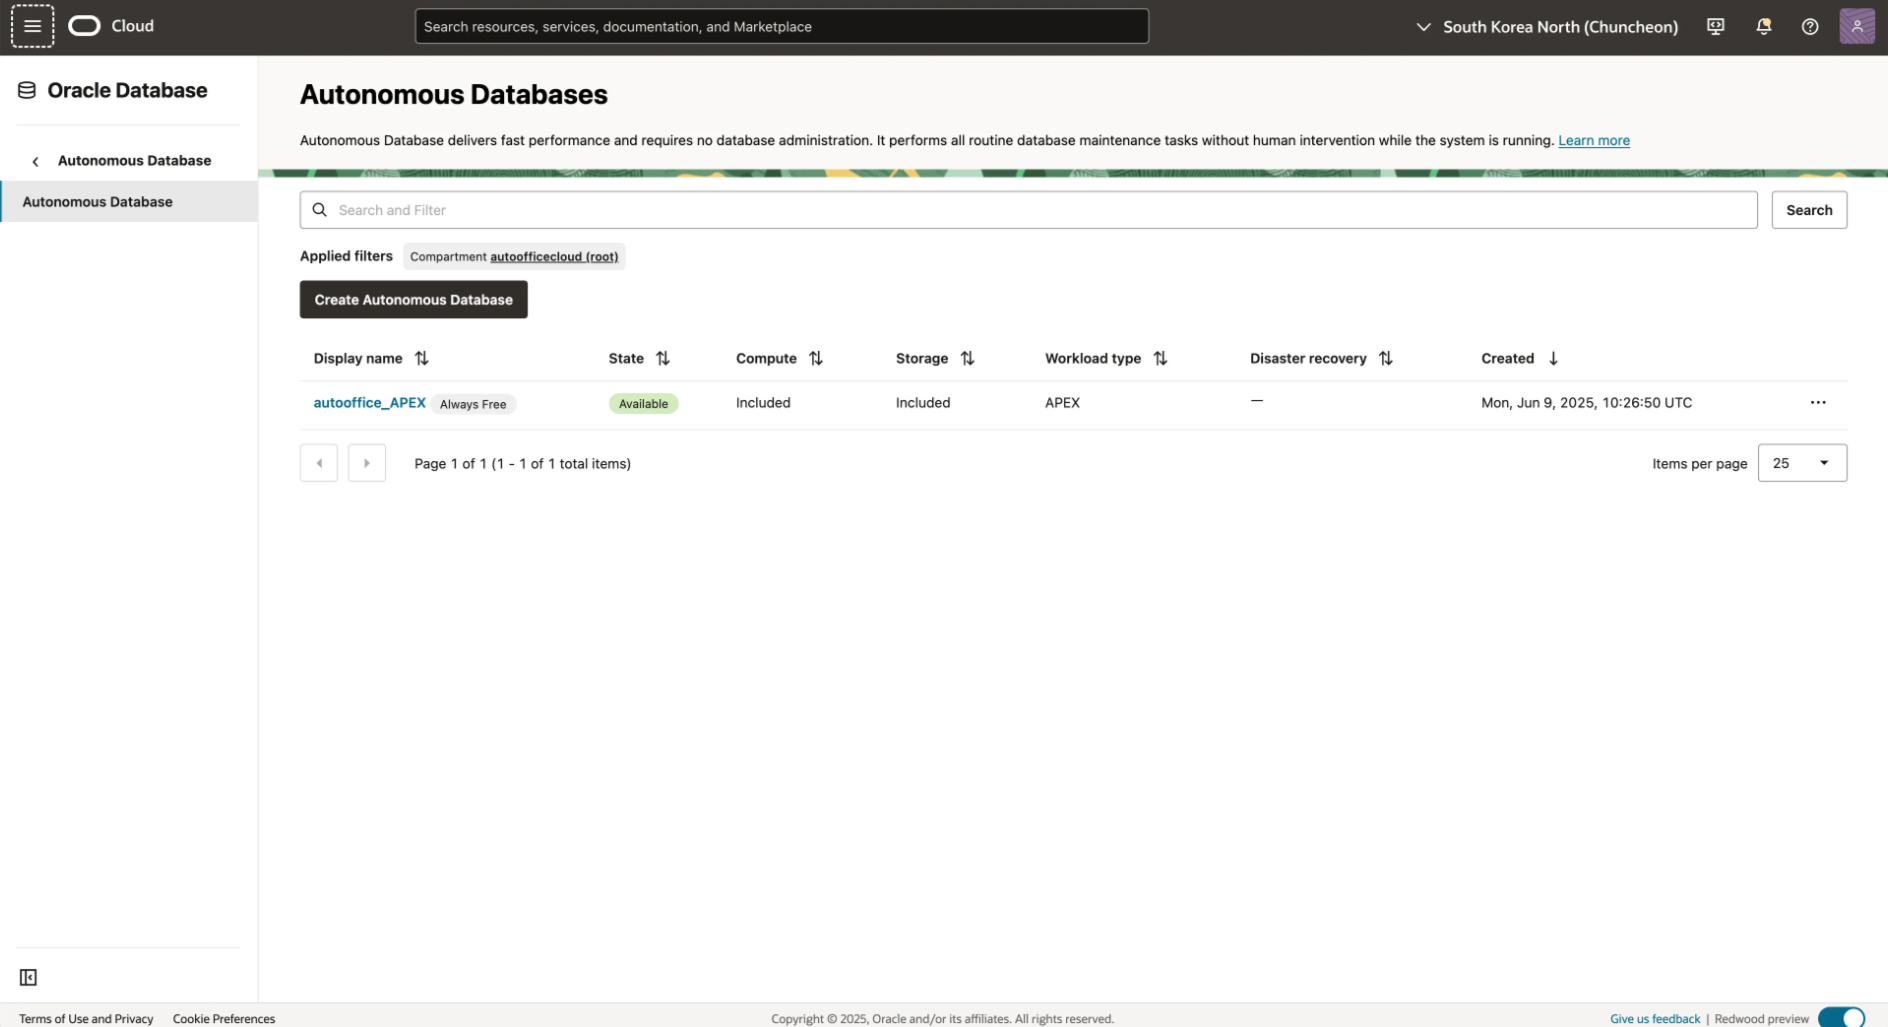Go back using the sidebar chevron arrow

tap(35, 161)
